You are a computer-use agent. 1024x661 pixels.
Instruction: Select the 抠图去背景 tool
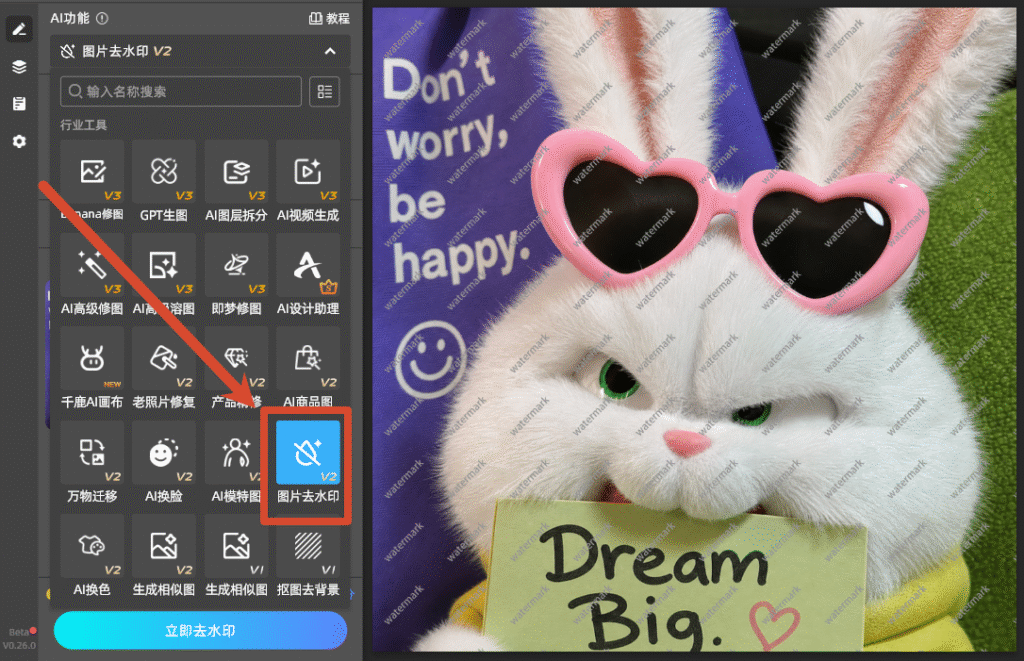(x=308, y=556)
